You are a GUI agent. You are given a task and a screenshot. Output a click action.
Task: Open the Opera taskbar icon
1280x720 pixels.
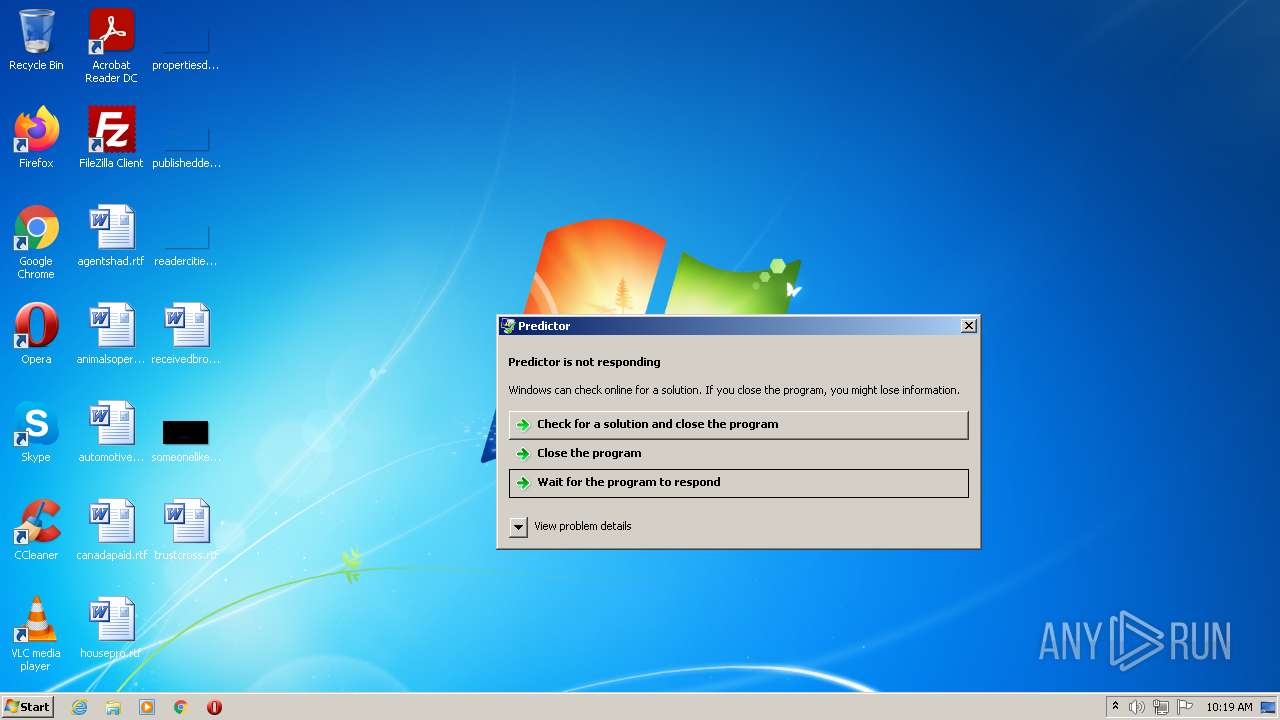(214, 707)
